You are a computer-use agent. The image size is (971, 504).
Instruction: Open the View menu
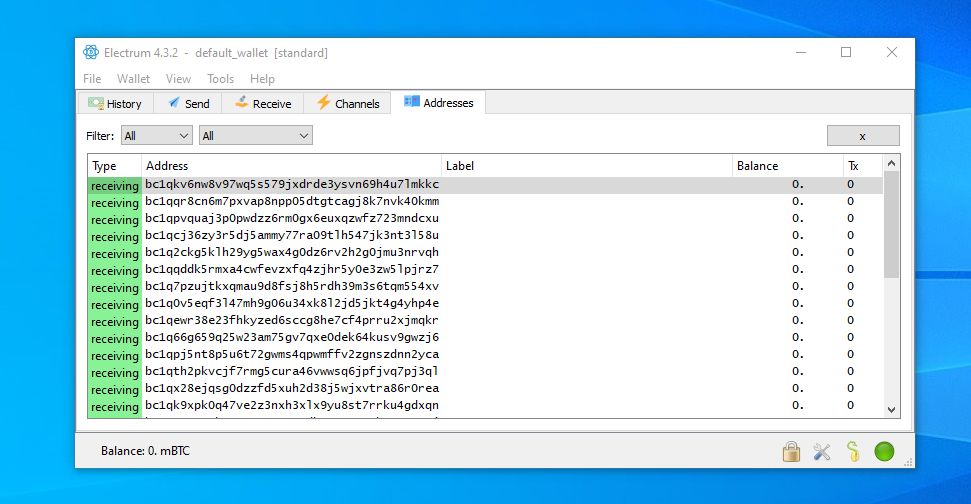[178, 79]
